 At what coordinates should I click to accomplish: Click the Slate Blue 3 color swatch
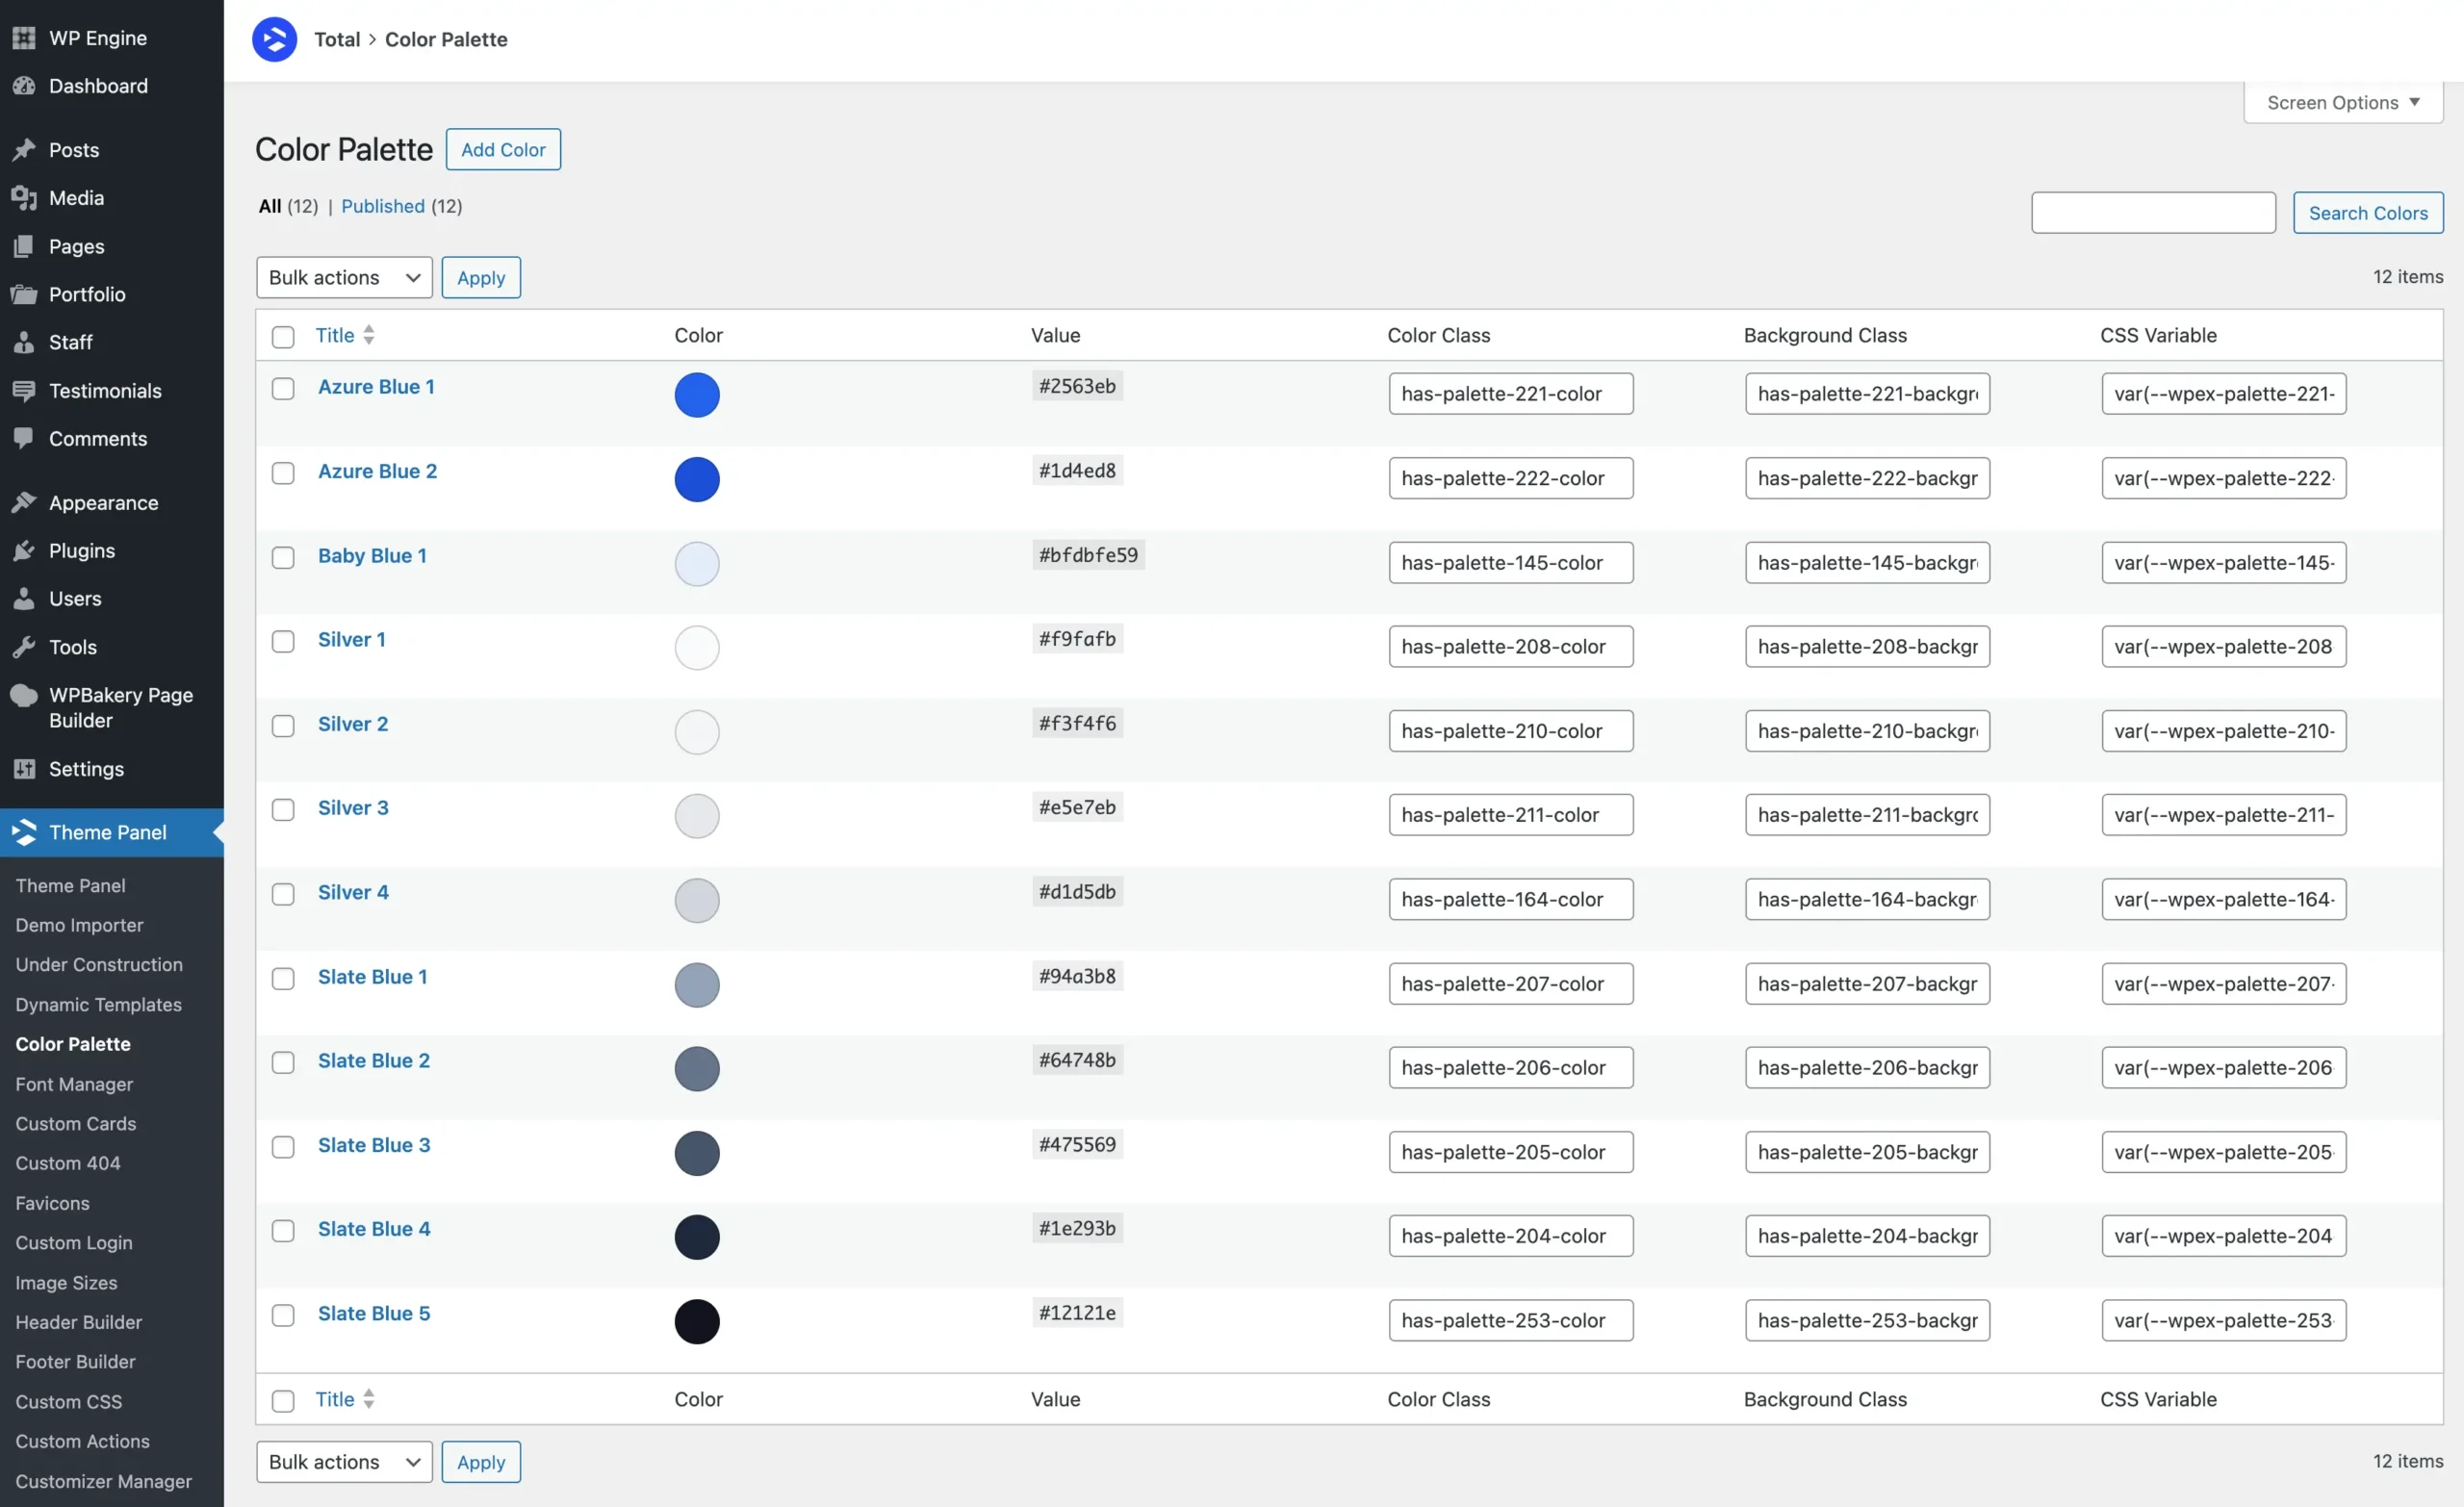[697, 1153]
